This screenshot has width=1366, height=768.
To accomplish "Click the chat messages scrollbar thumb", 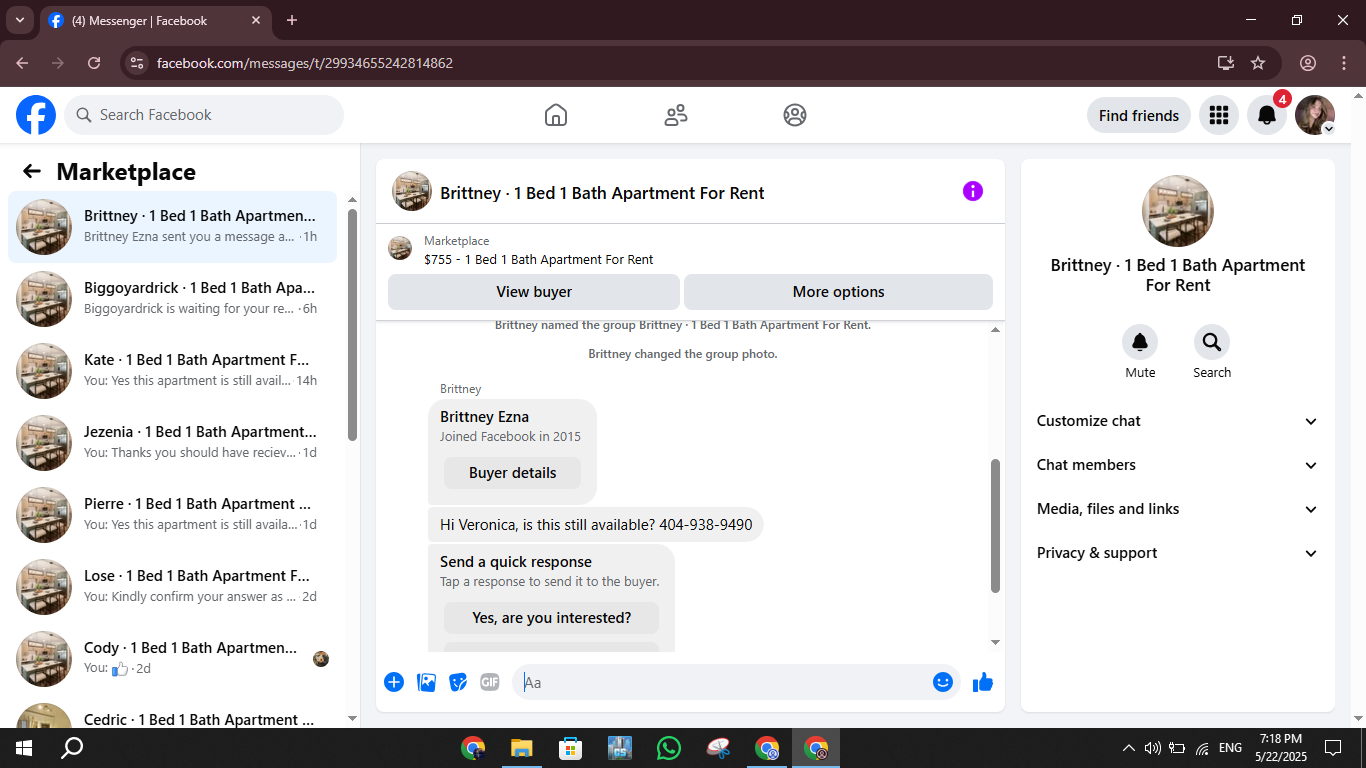I will pos(995,526).
